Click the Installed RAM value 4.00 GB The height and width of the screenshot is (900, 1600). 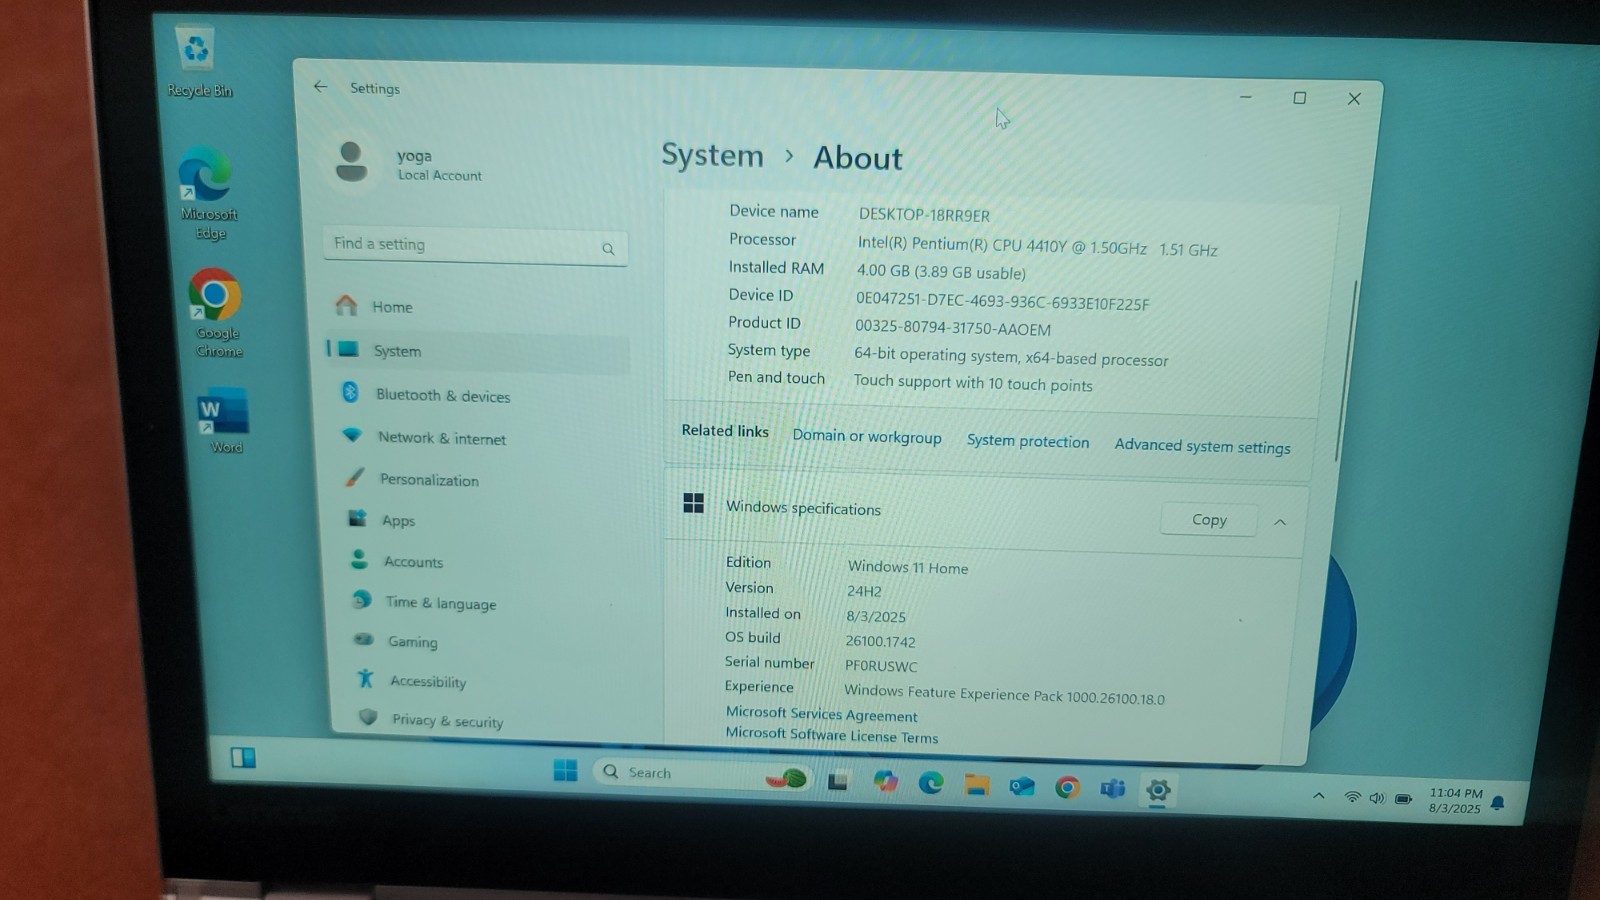point(941,272)
